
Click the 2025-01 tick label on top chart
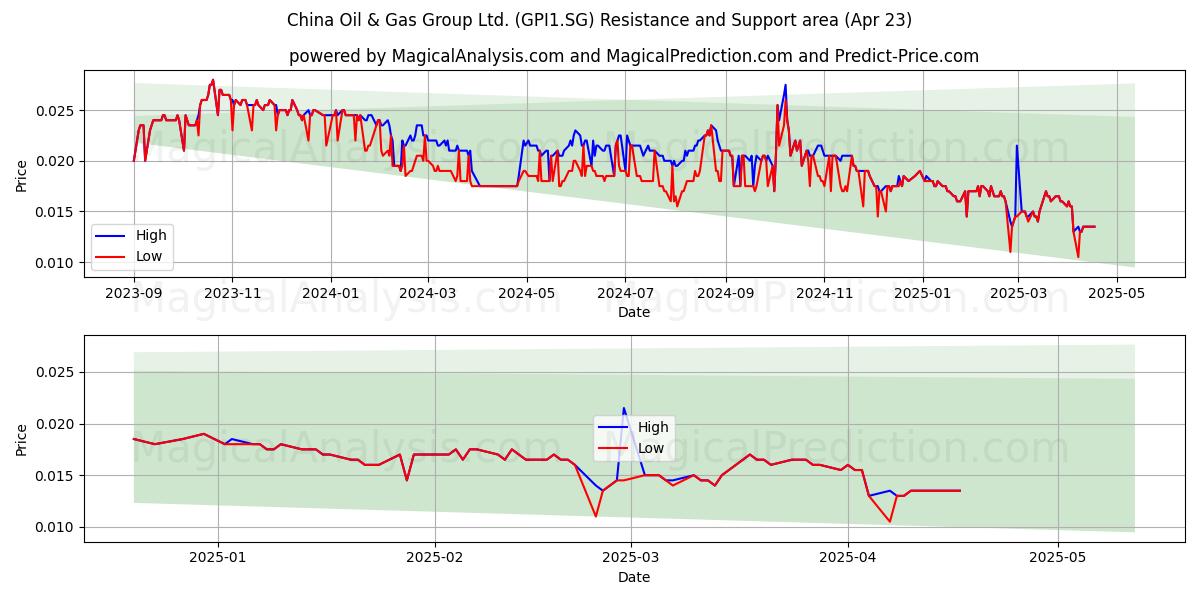pyautogui.click(x=923, y=293)
